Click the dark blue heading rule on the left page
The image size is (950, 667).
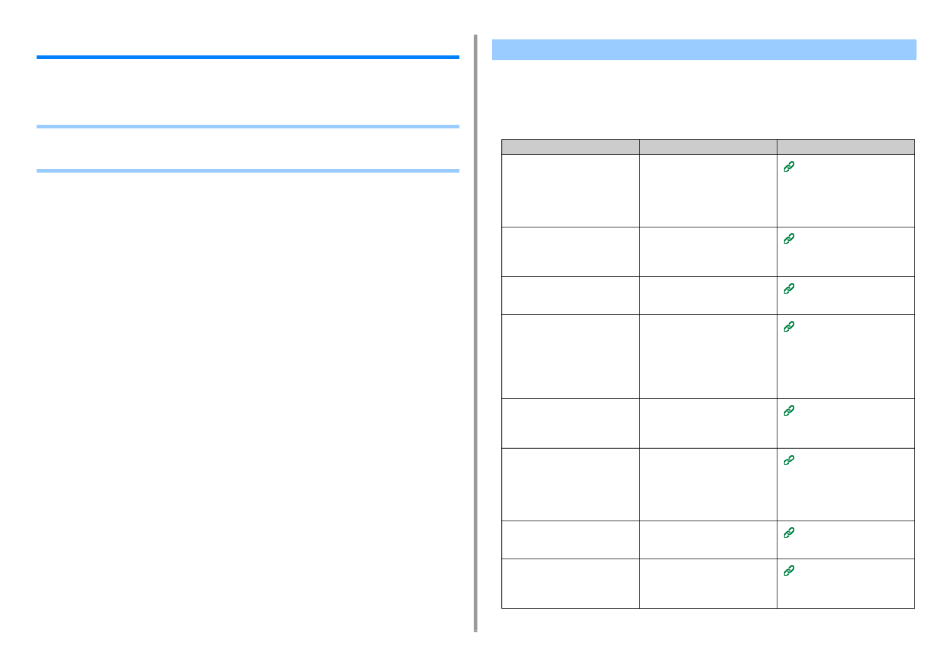coord(248,57)
